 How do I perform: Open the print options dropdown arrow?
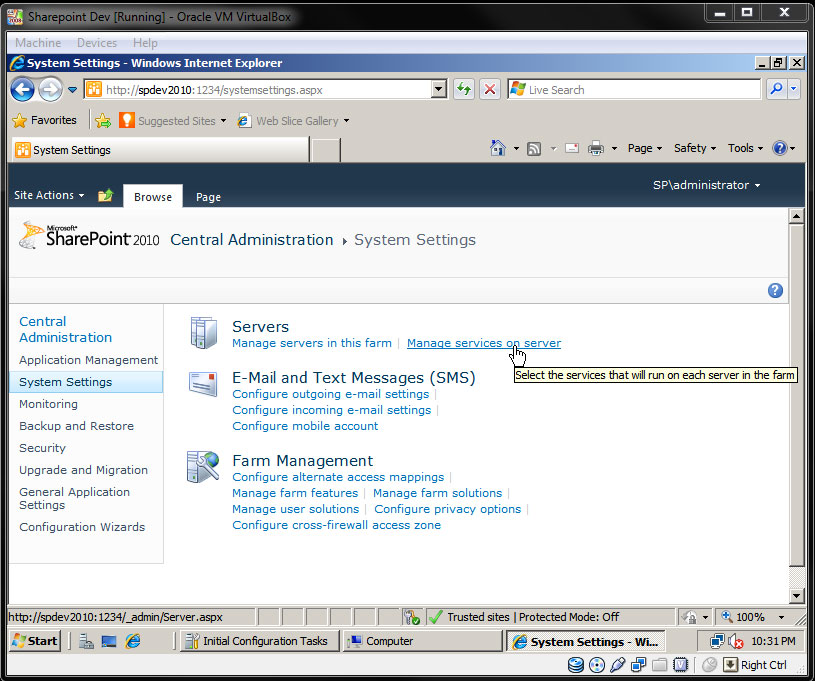614,149
